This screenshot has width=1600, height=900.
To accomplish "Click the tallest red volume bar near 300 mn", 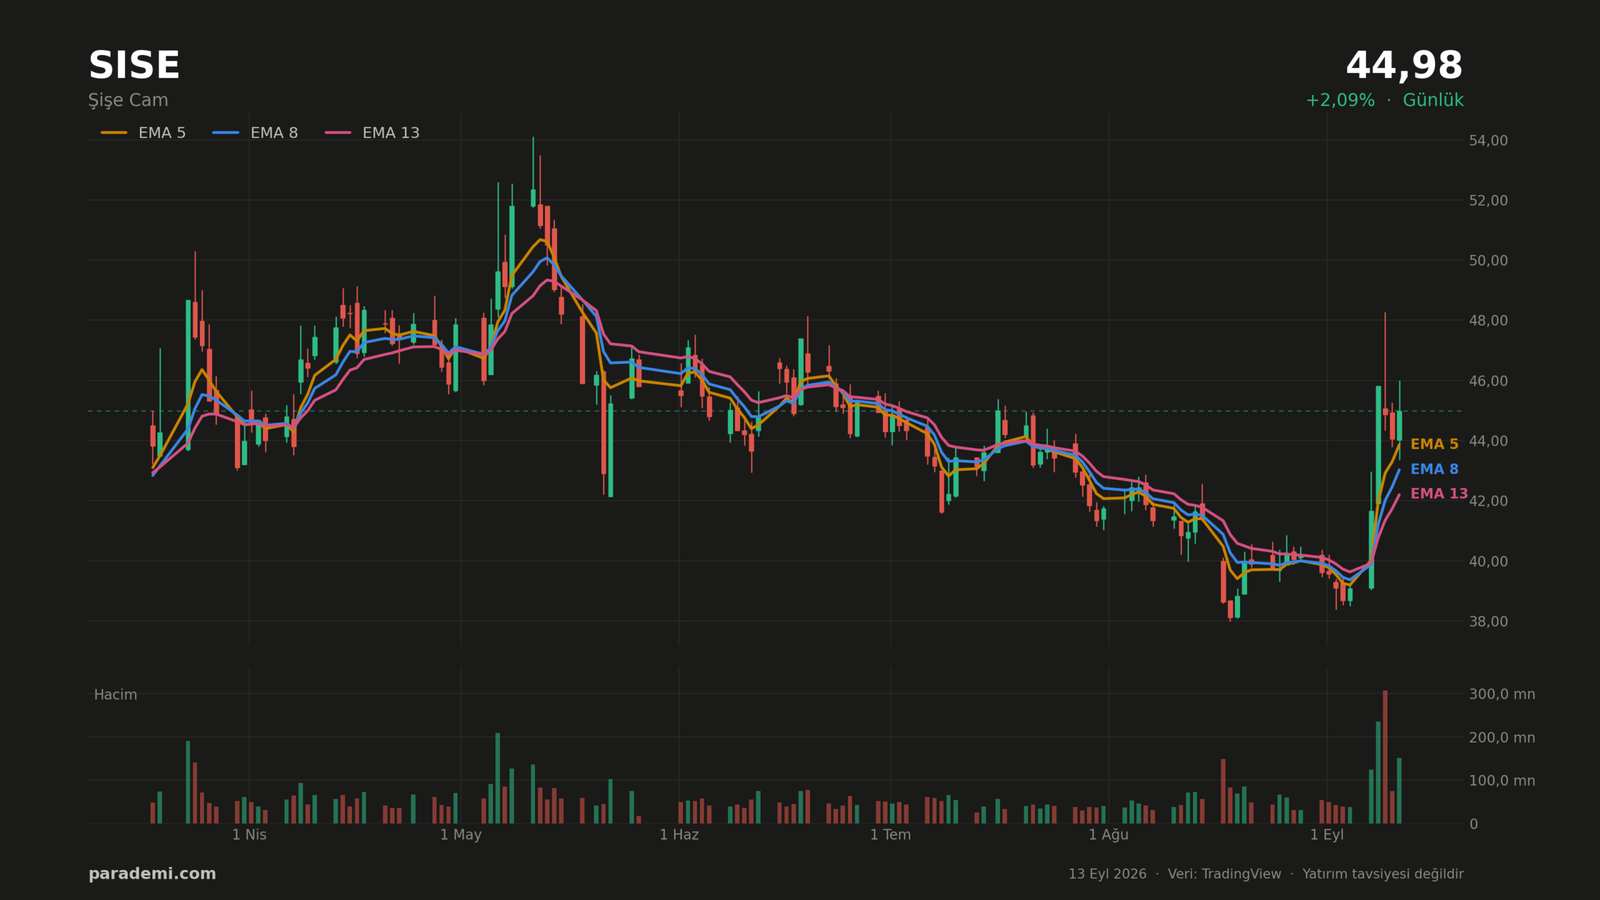I will [1385, 757].
